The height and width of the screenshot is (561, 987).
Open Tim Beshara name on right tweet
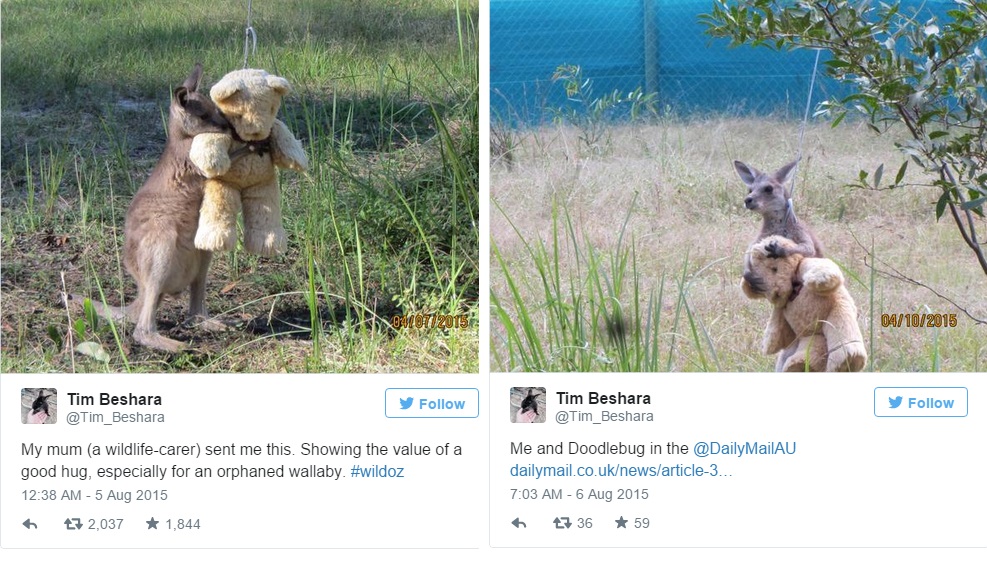click(x=603, y=399)
